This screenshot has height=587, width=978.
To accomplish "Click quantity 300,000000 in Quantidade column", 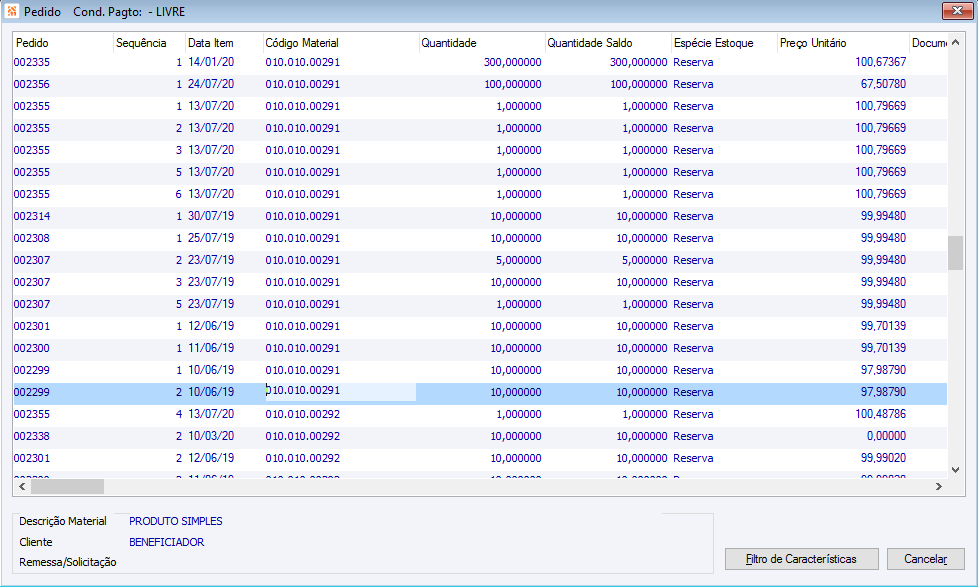I will (x=512, y=62).
